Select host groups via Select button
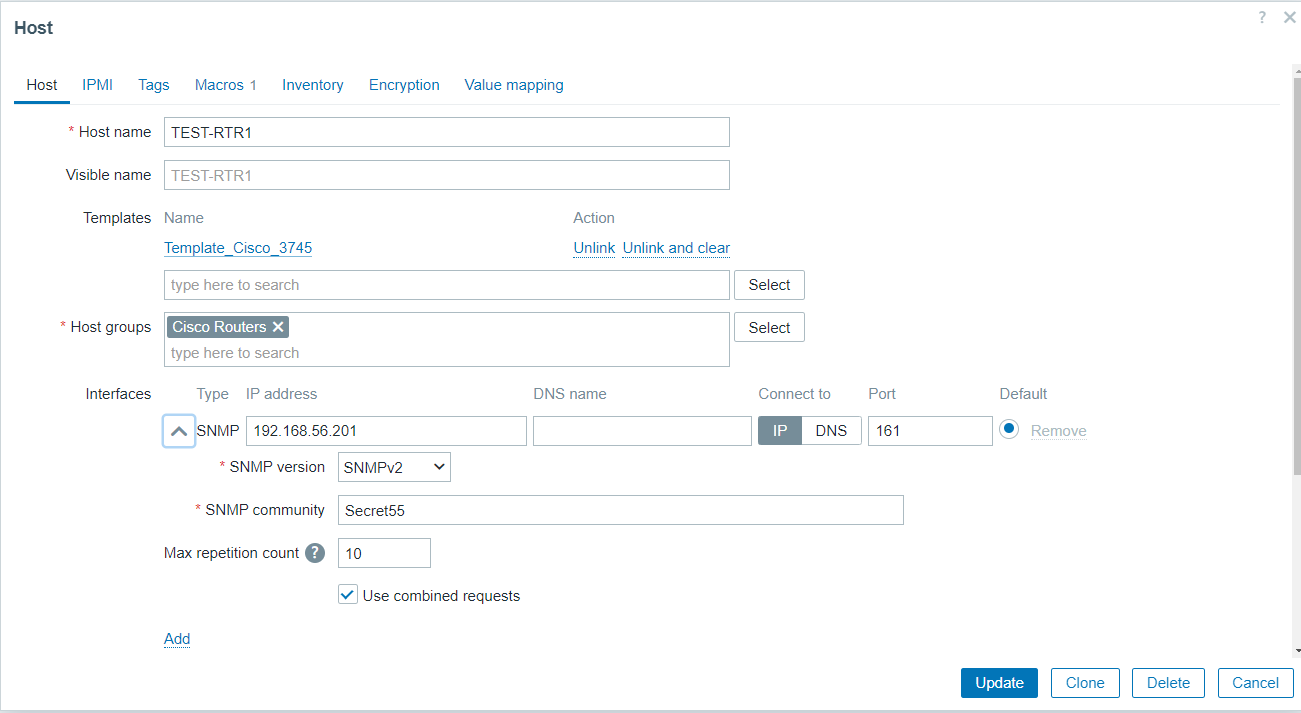The image size is (1301, 713). 769,328
